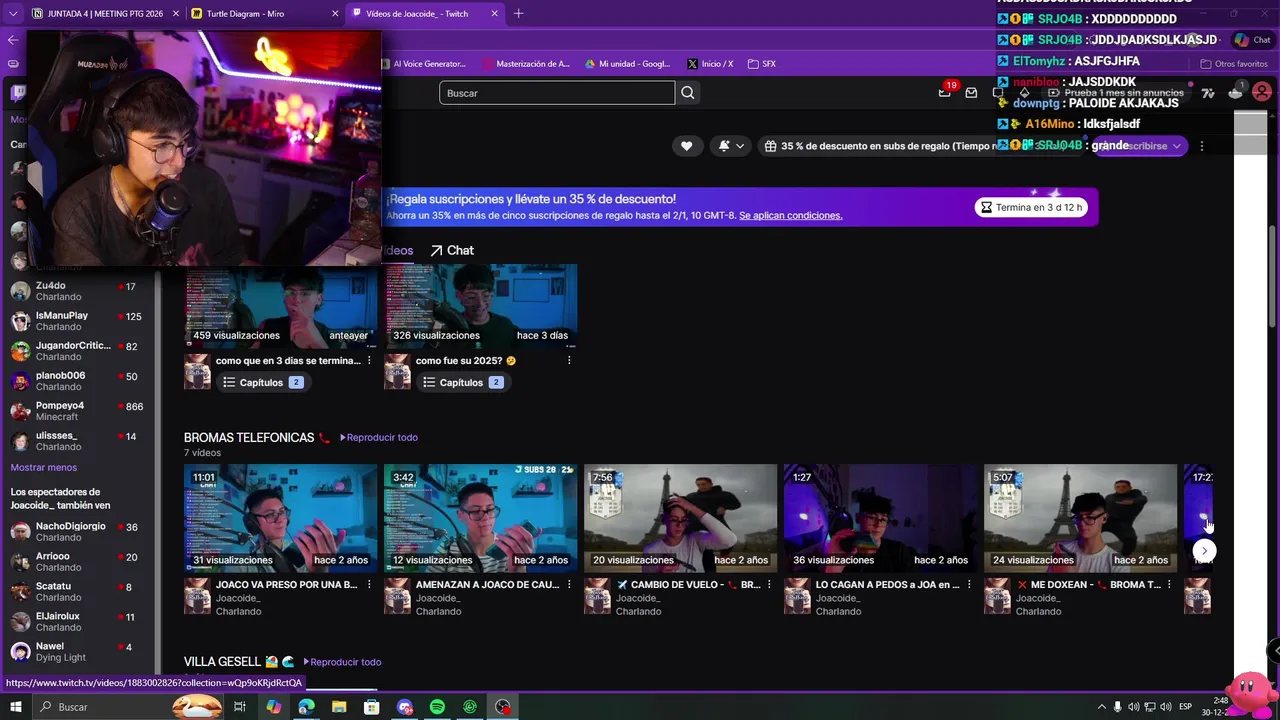
Task: Open the channel three-dots options menu
Action: [1201, 146]
